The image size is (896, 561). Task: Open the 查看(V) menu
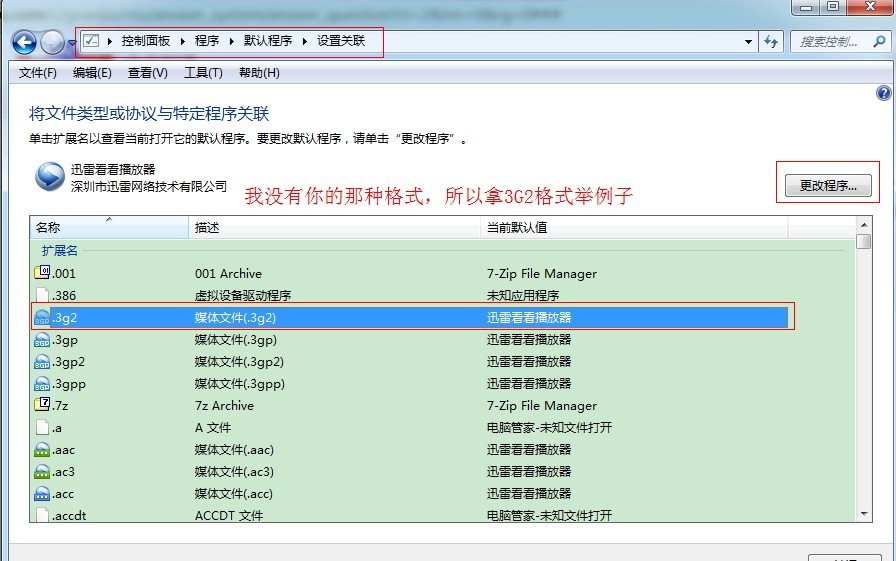[147, 73]
